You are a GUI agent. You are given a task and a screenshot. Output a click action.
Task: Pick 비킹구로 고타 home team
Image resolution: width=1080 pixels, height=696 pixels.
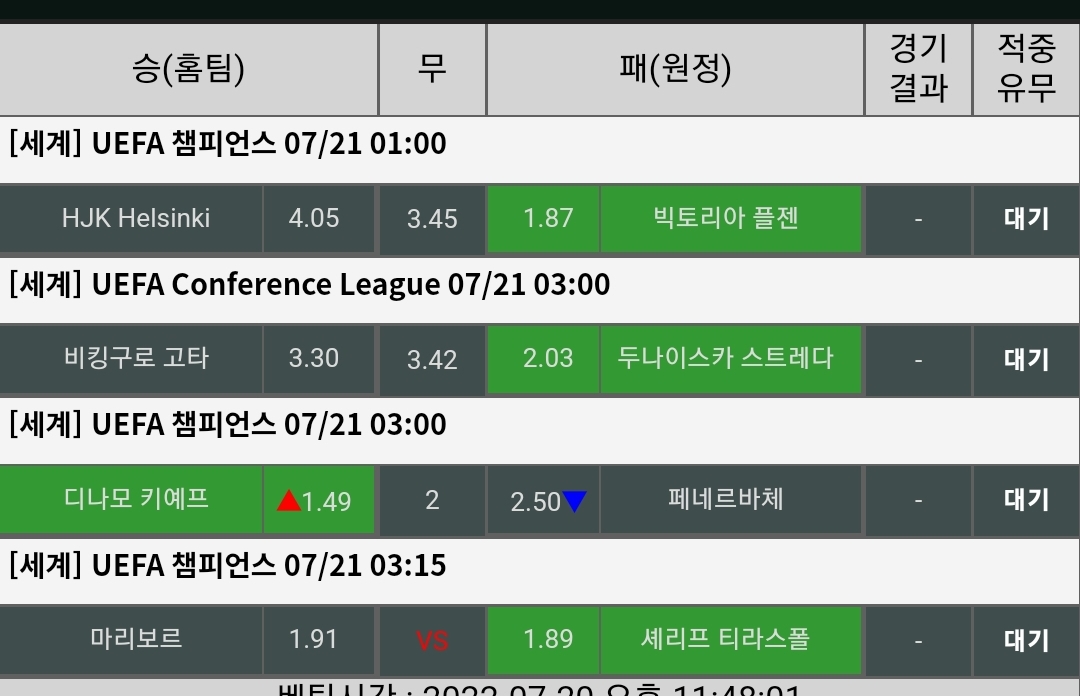tap(136, 358)
